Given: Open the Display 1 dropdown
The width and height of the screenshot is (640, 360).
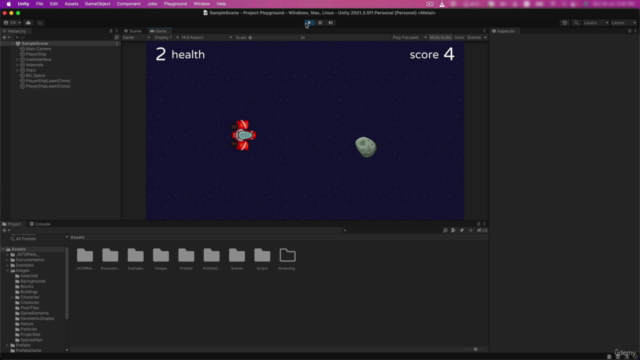Looking at the screenshot, I should tap(166, 38).
